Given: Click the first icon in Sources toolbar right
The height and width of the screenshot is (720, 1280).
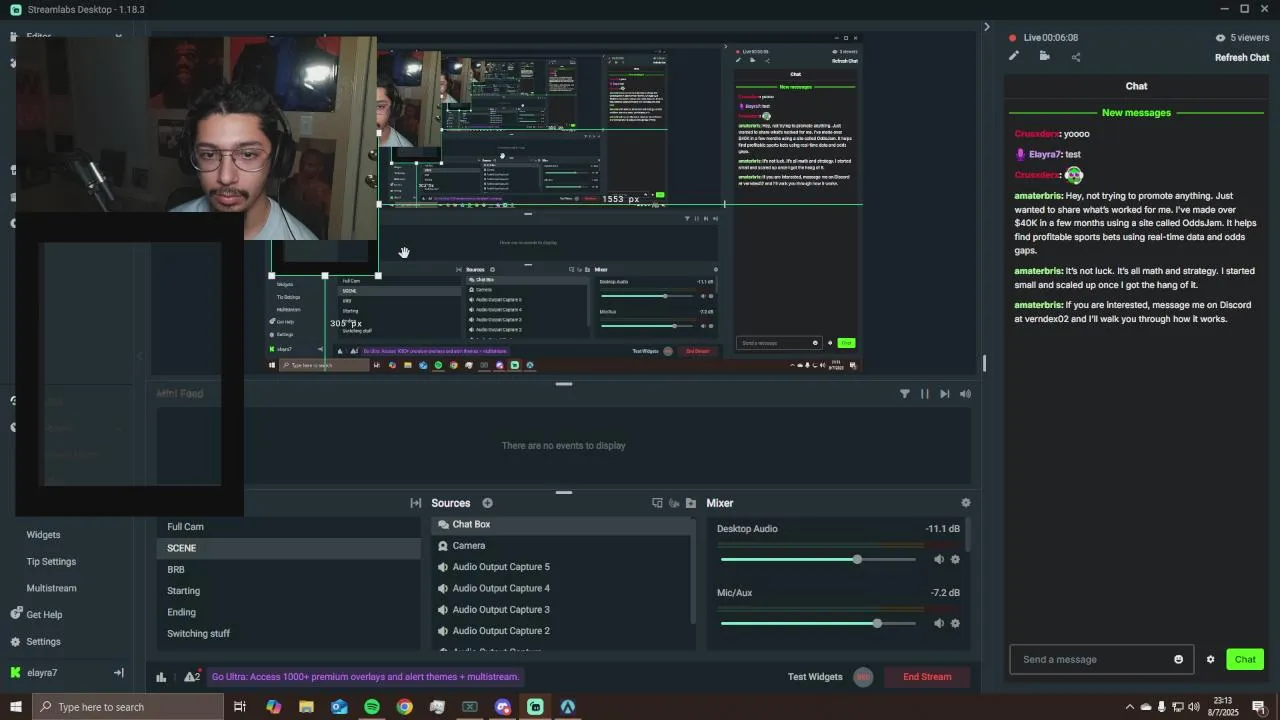Looking at the screenshot, I should click(x=657, y=503).
